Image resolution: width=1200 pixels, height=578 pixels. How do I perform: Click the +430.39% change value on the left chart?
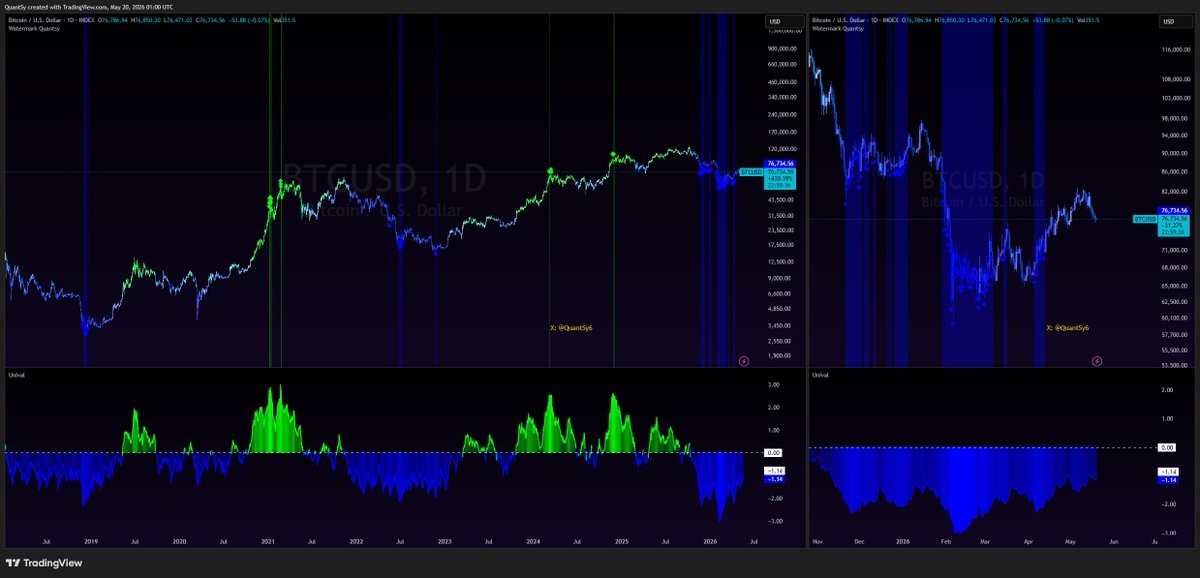tap(779, 179)
